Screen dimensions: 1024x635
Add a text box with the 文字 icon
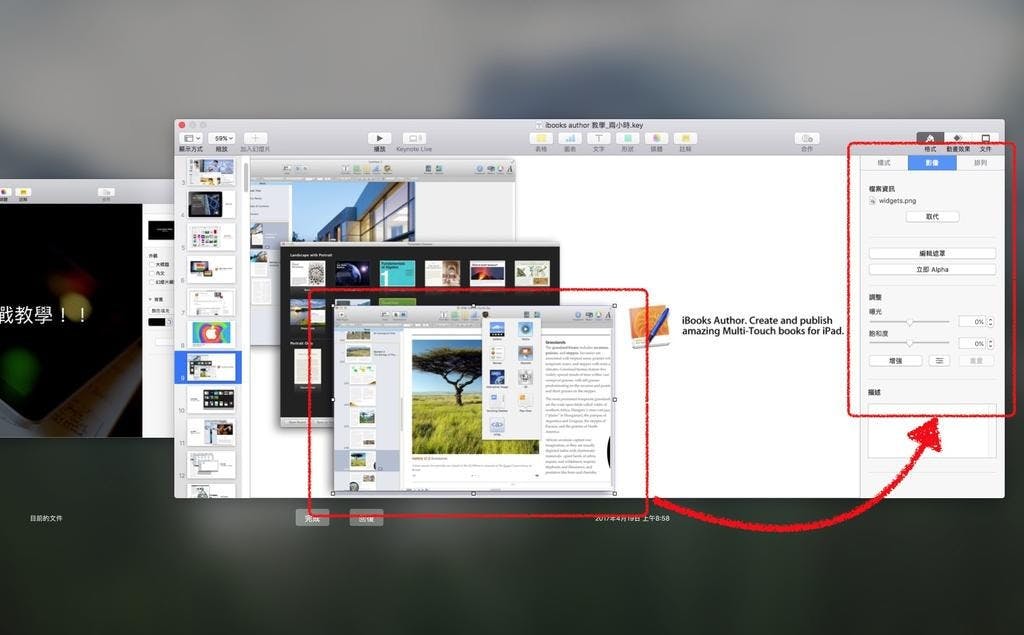pos(598,138)
